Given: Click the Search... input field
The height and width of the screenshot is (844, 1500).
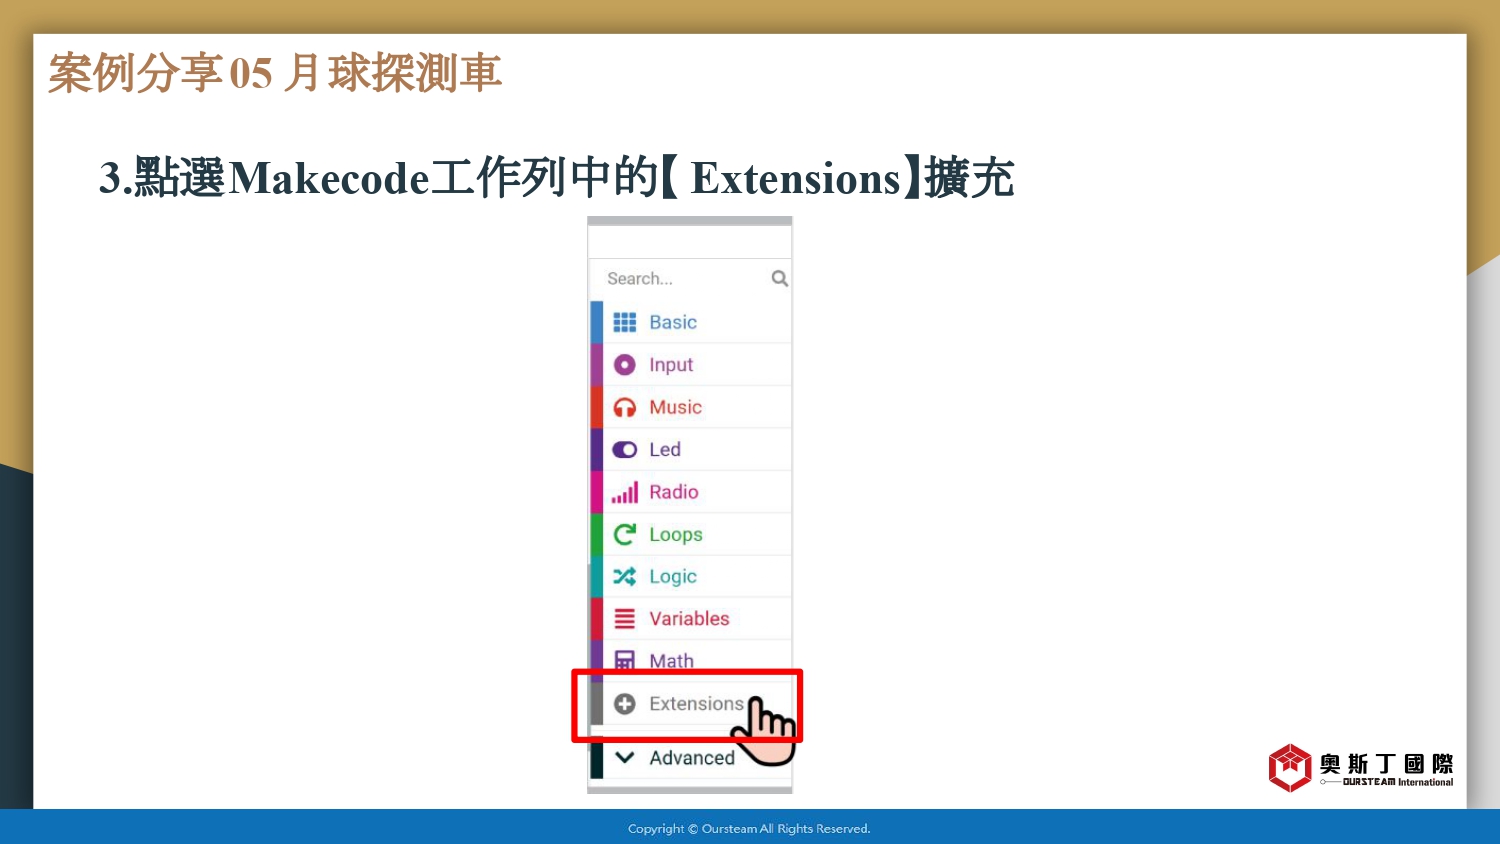Looking at the screenshot, I should point(690,278).
